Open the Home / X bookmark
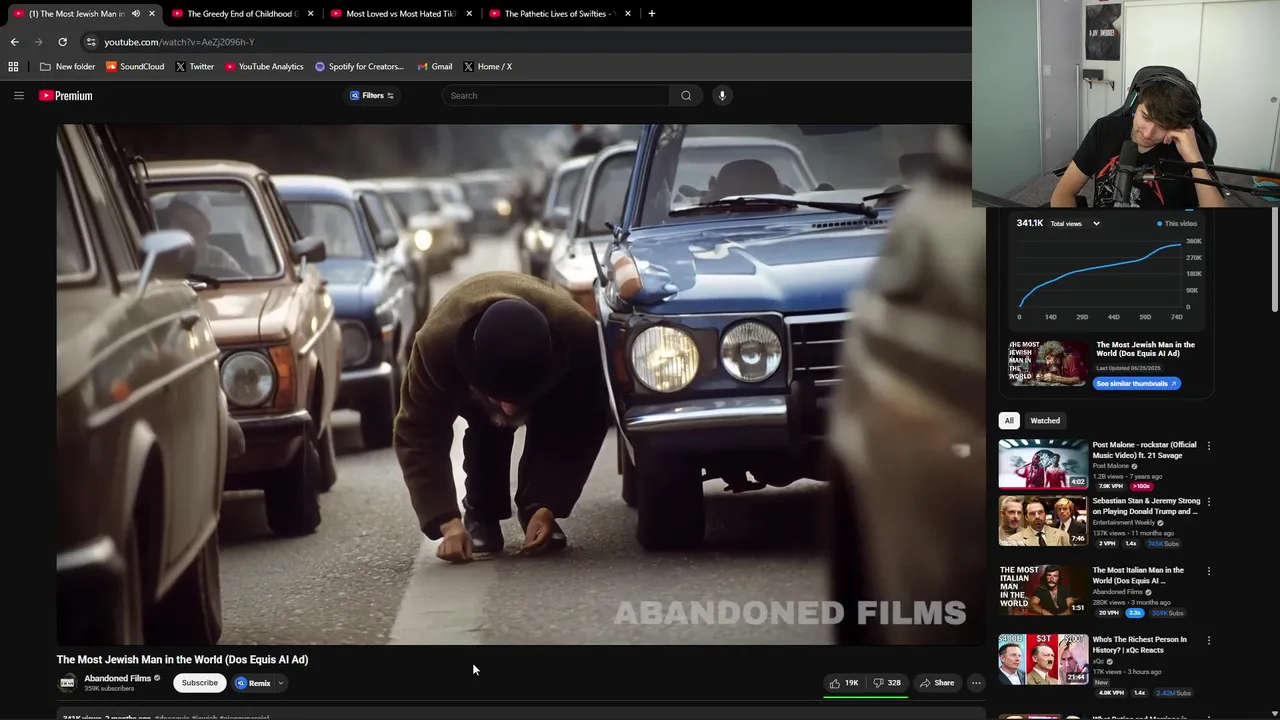The image size is (1280, 720). [x=487, y=67]
